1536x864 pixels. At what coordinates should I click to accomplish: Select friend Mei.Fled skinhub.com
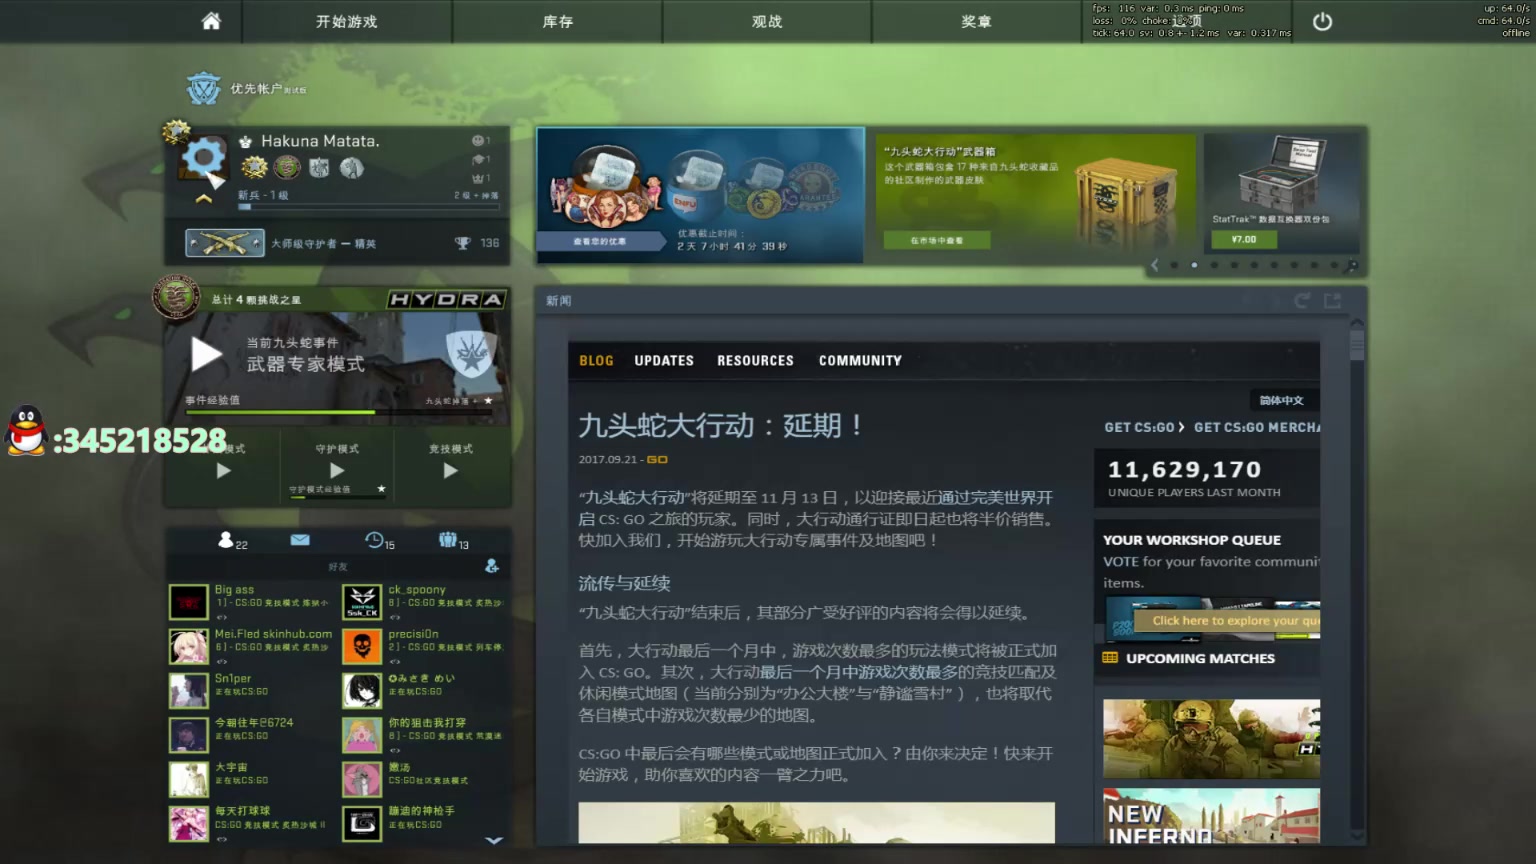252,646
